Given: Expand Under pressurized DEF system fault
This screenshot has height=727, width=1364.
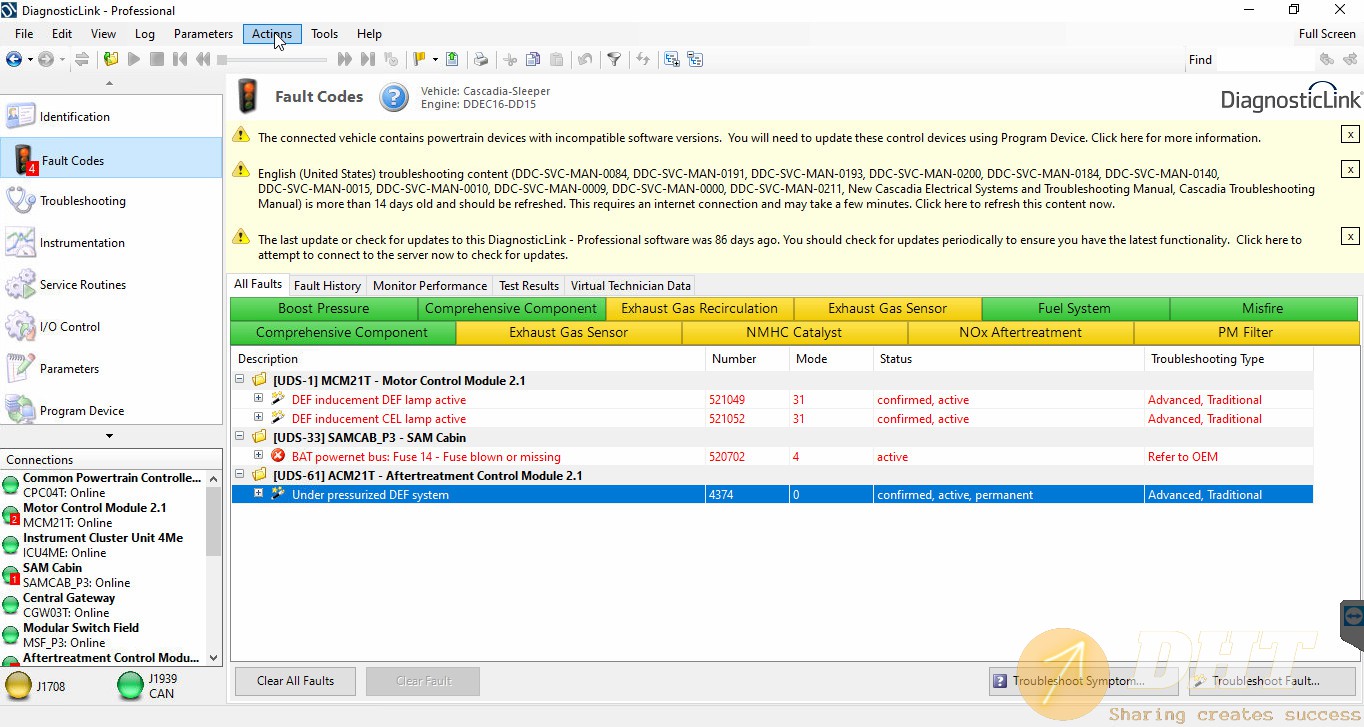Looking at the screenshot, I should tap(258, 494).
